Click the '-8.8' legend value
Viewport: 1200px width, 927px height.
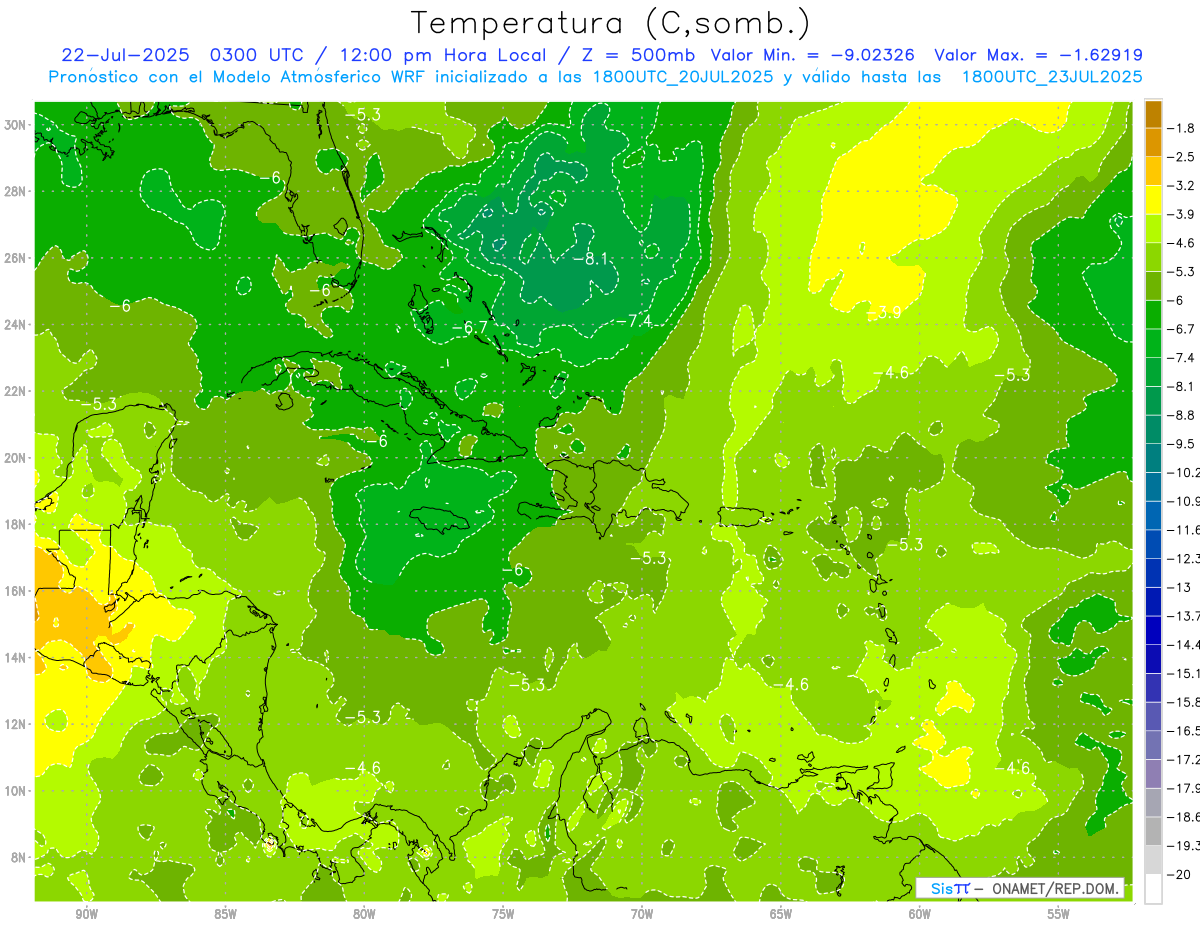1183,415
